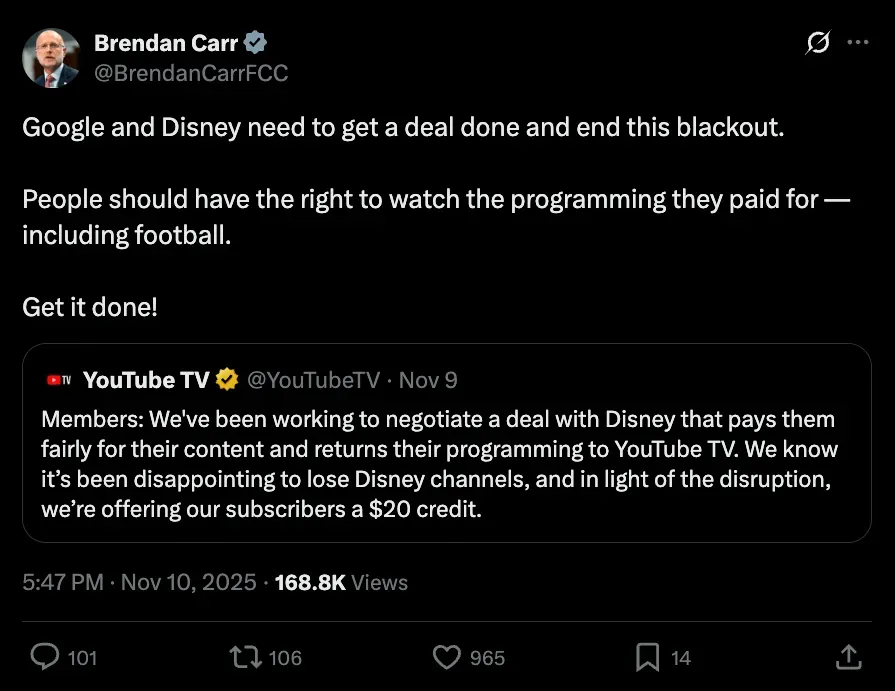Click the reply count of 101

(x=84, y=658)
